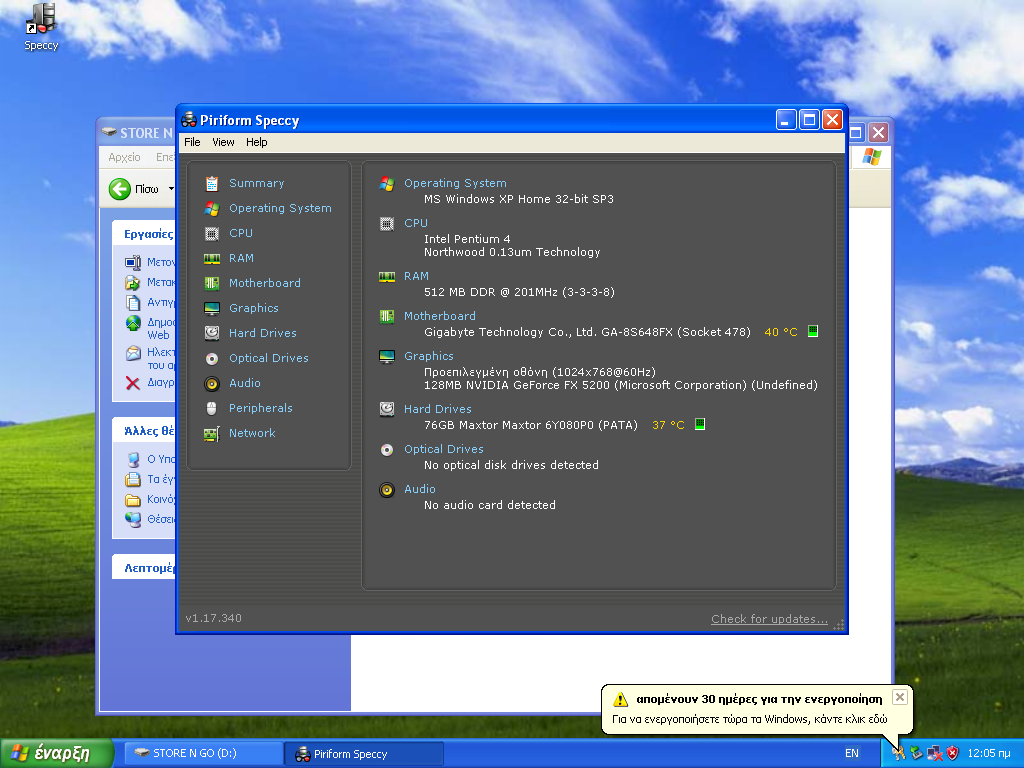The width and height of the screenshot is (1024, 768).
Task: Click the Hard Drives heading link in summary
Action: pos(438,409)
